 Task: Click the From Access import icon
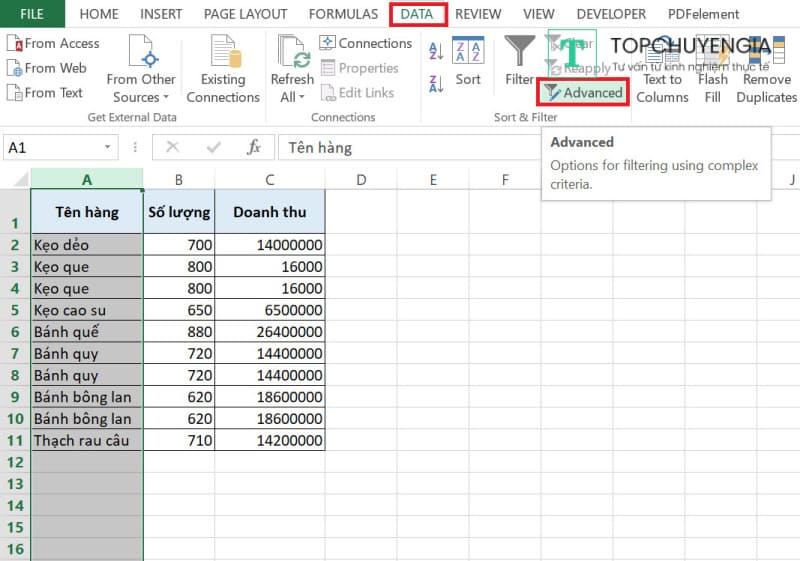click(x=15, y=43)
